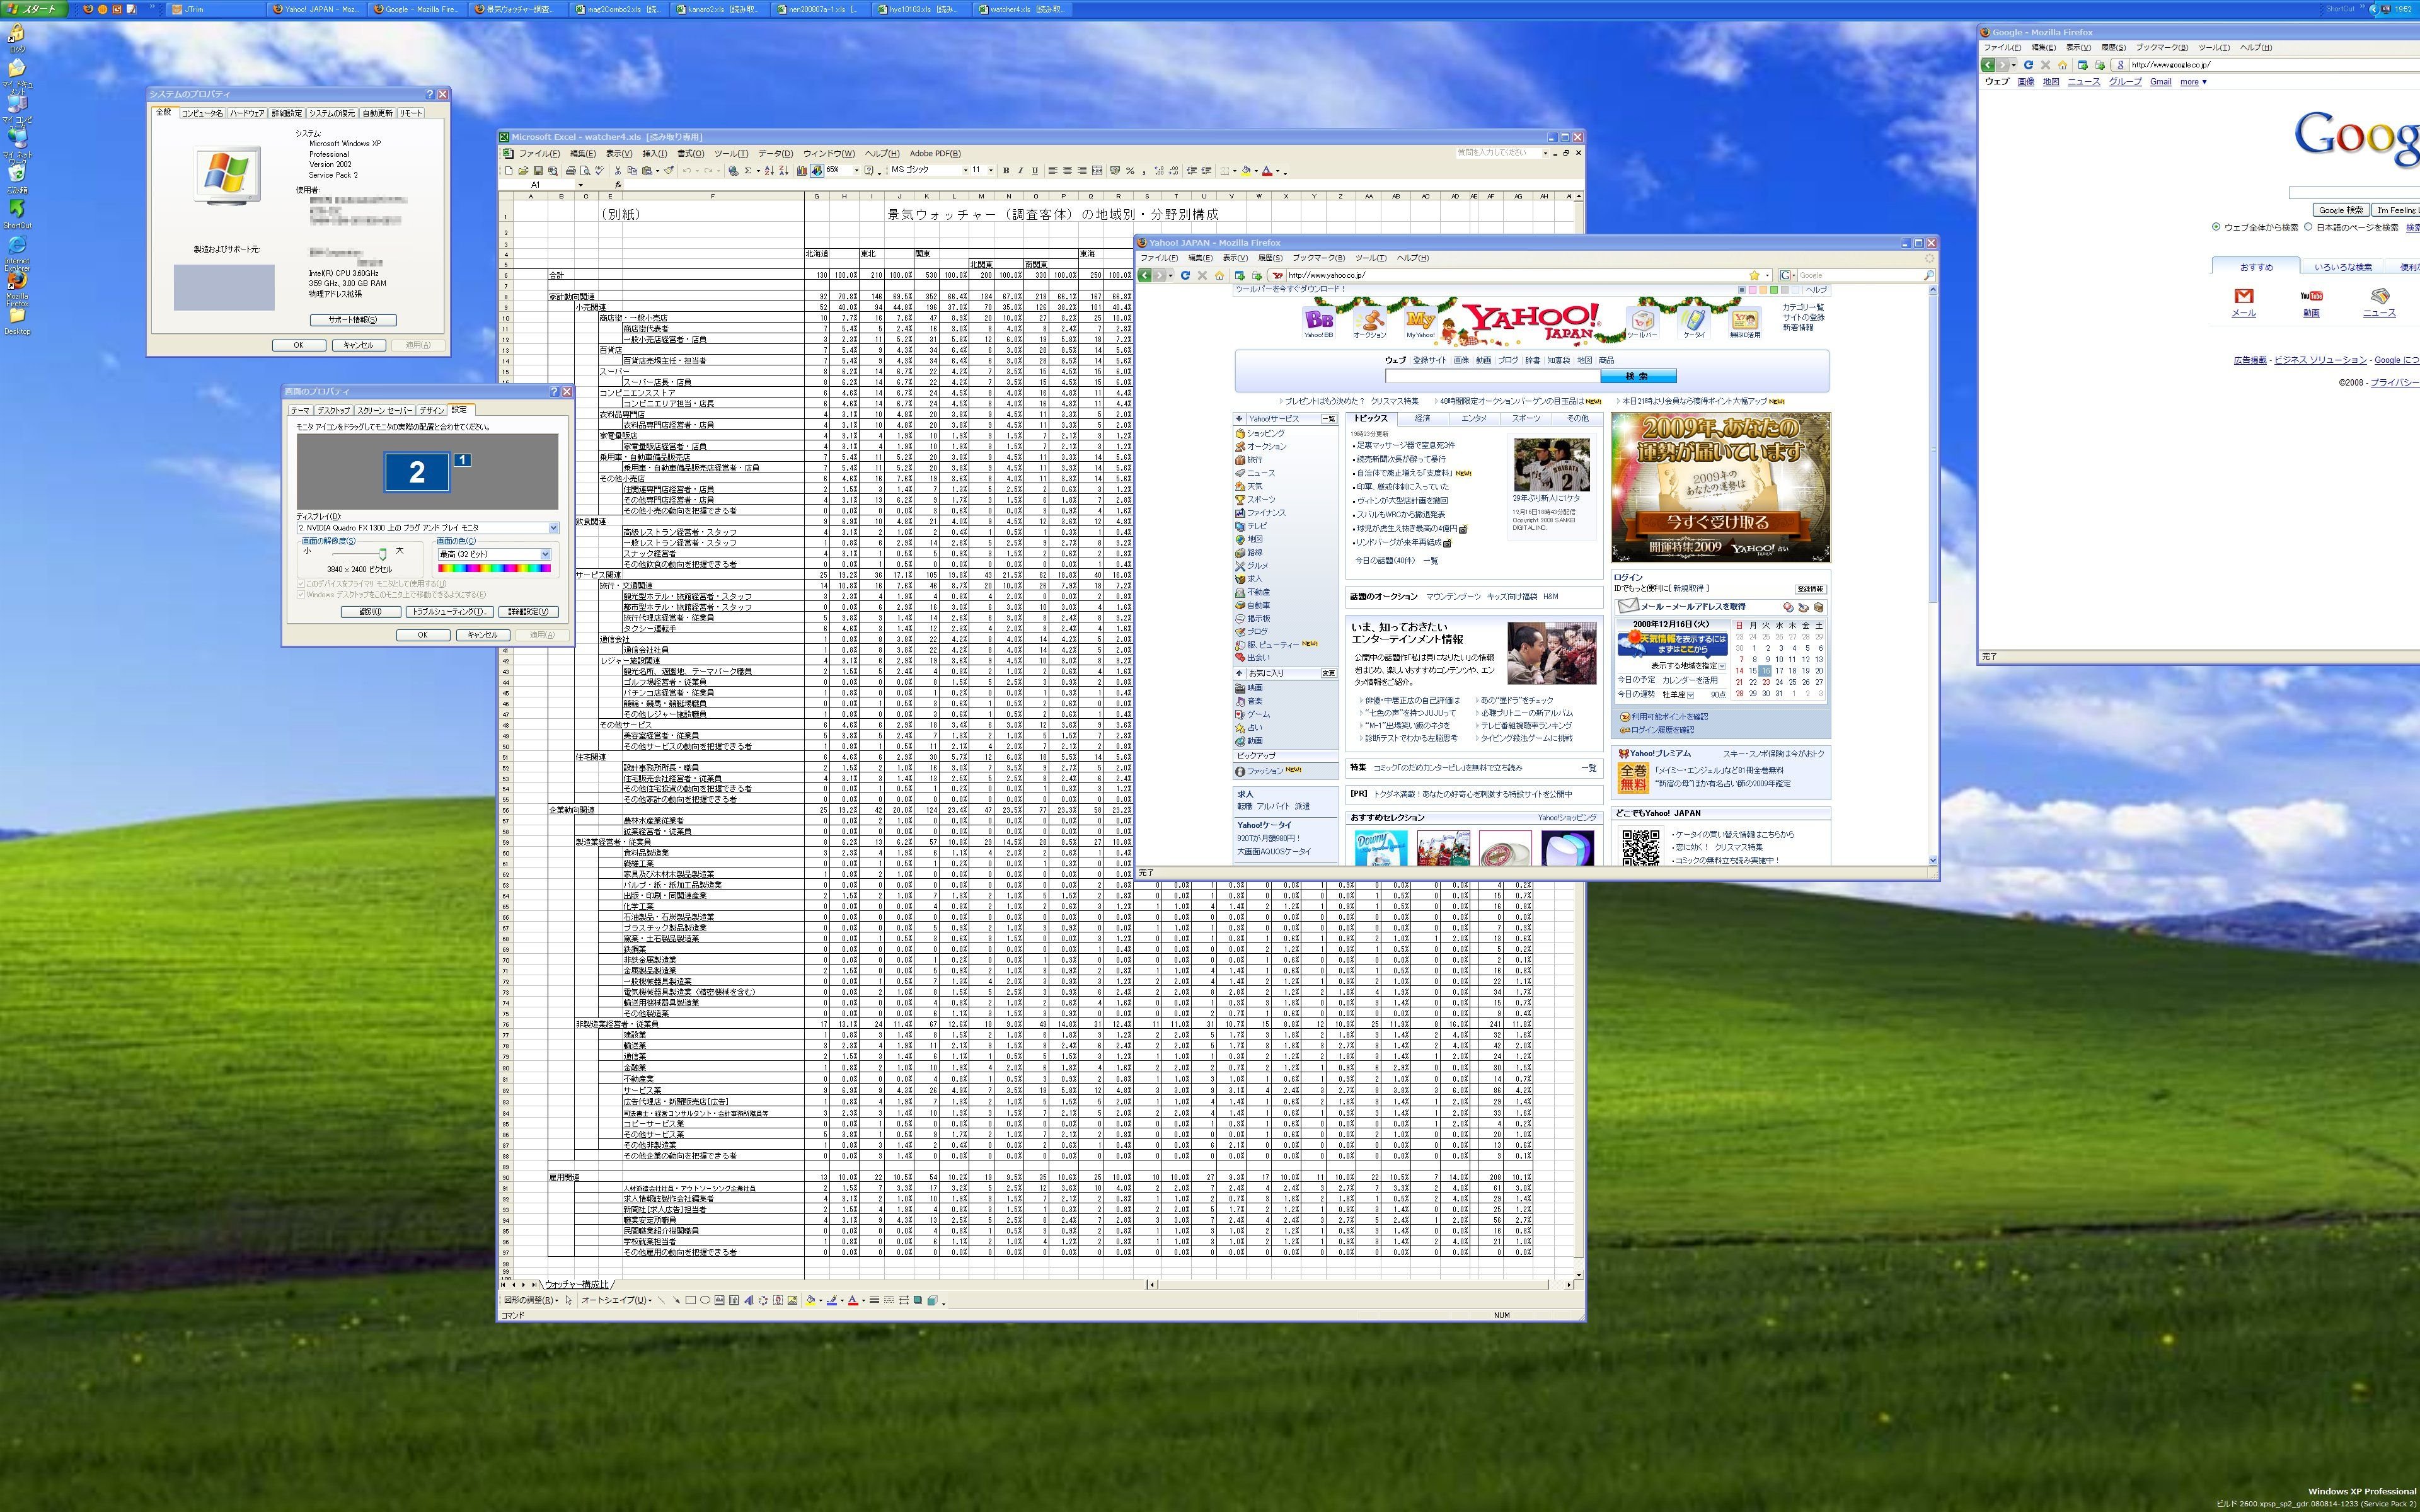Click fill color paint bucket swatch in Excel

[x=1246, y=171]
